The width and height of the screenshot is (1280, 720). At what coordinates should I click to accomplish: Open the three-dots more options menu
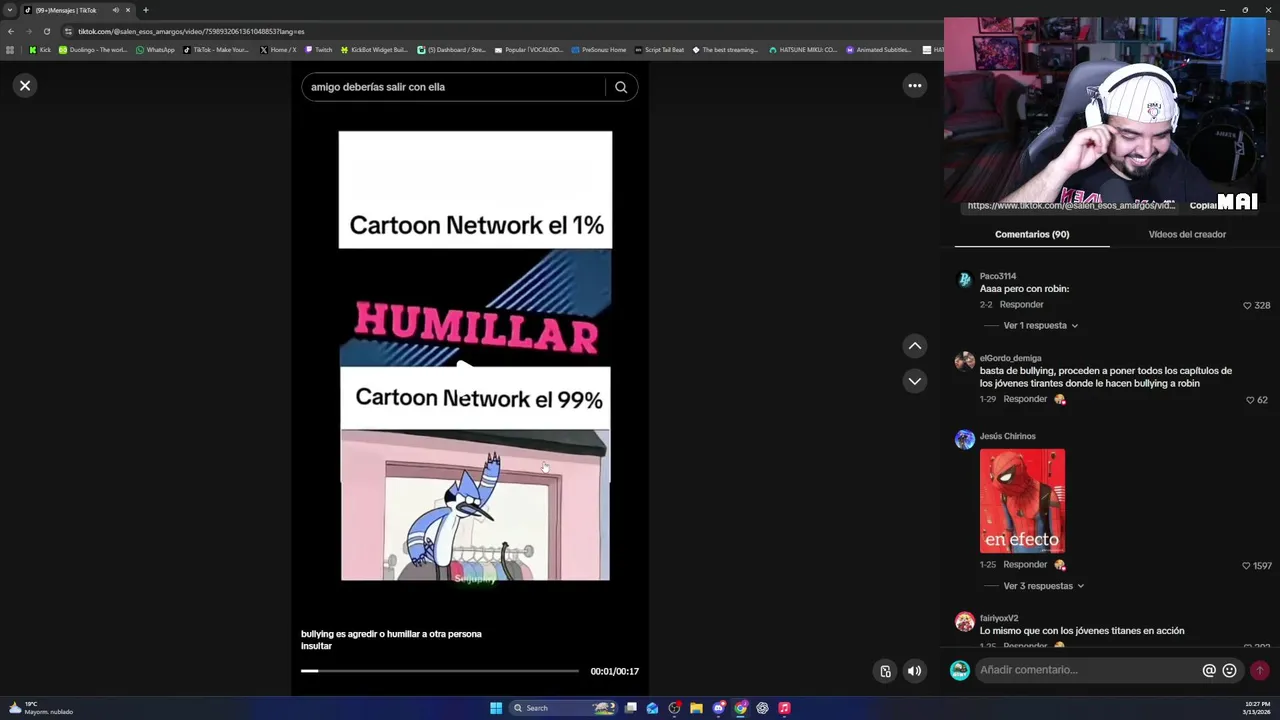point(914,86)
